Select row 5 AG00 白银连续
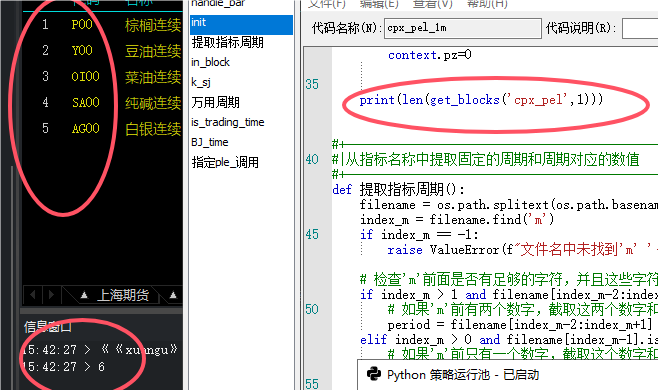This screenshot has width=658, height=390. tap(103, 129)
